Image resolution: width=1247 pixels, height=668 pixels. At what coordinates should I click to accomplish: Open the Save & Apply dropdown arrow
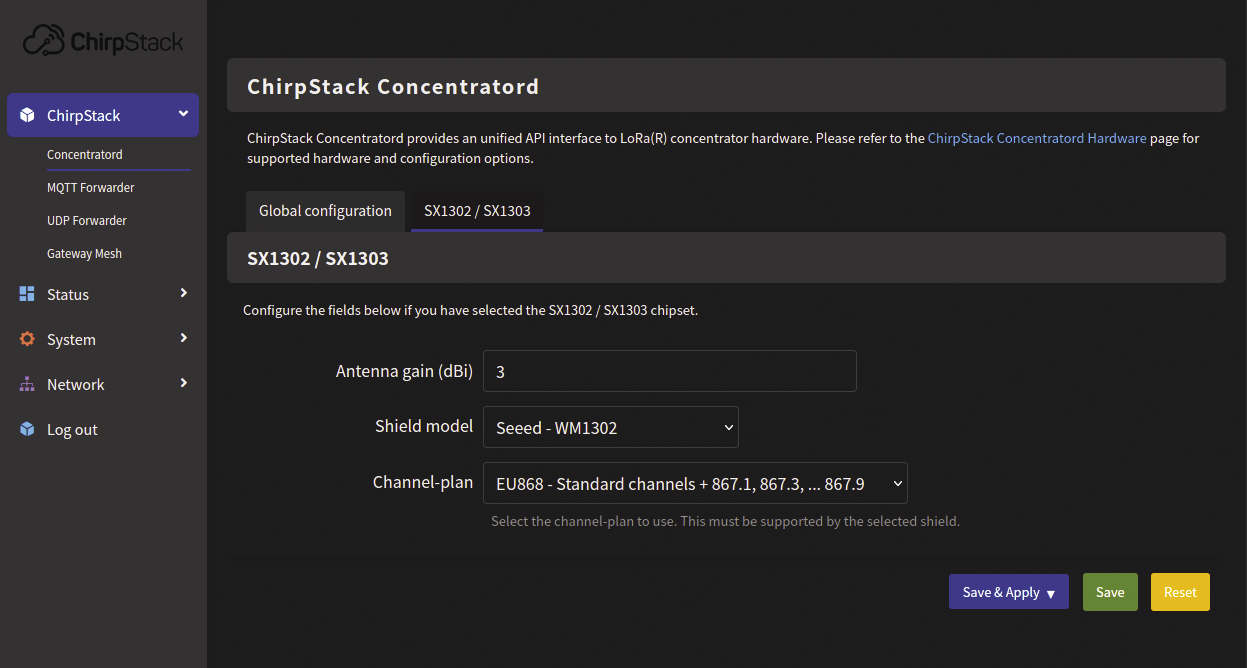[1051, 593]
